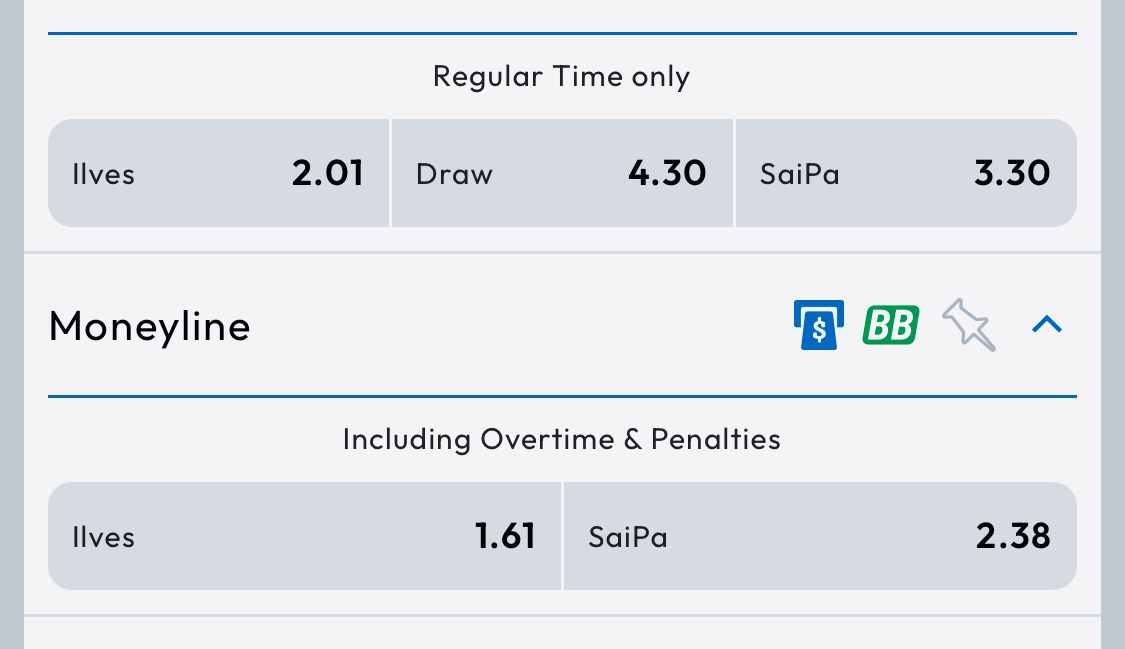Screen dimensions: 1125x649
Task: Click the Moneyline market title
Action: click(x=150, y=326)
